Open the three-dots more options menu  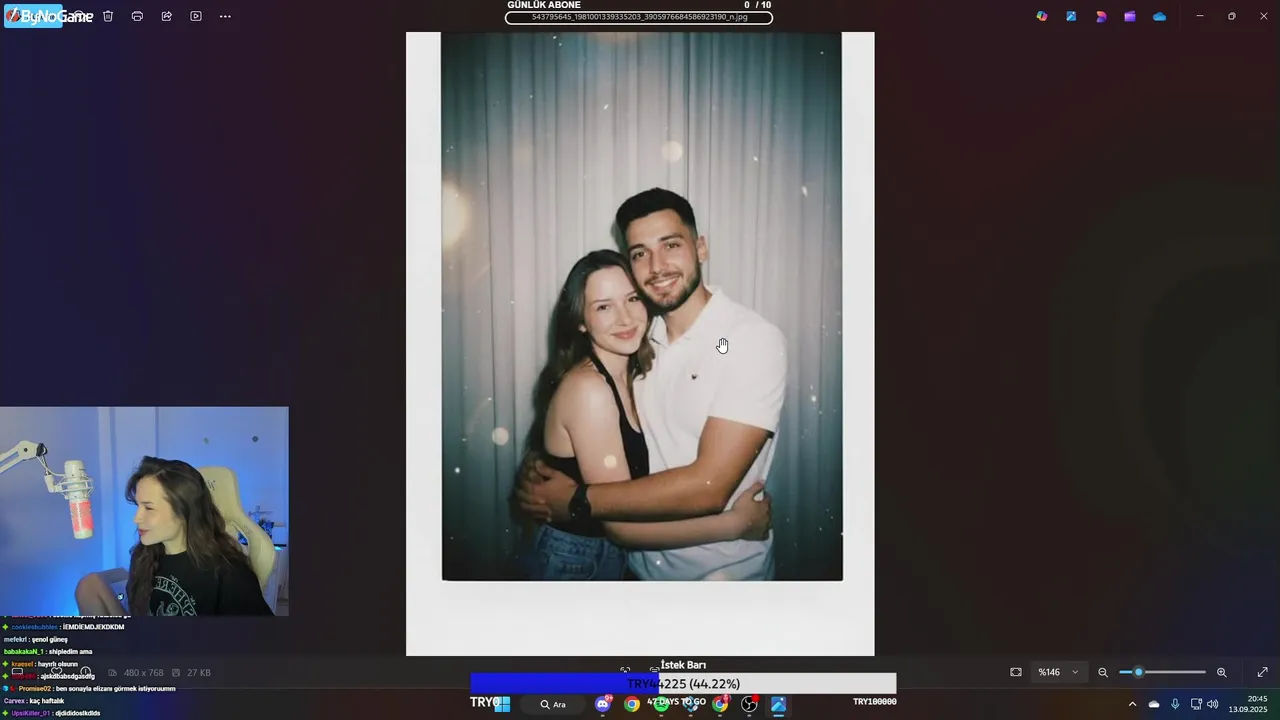(225, 16)
